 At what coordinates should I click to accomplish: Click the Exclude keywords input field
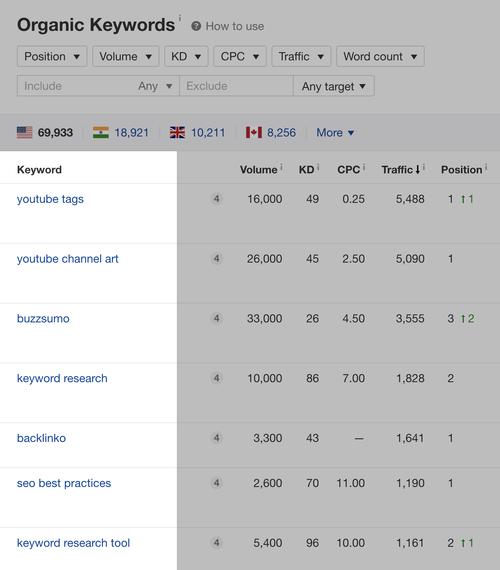pos(236,86)
